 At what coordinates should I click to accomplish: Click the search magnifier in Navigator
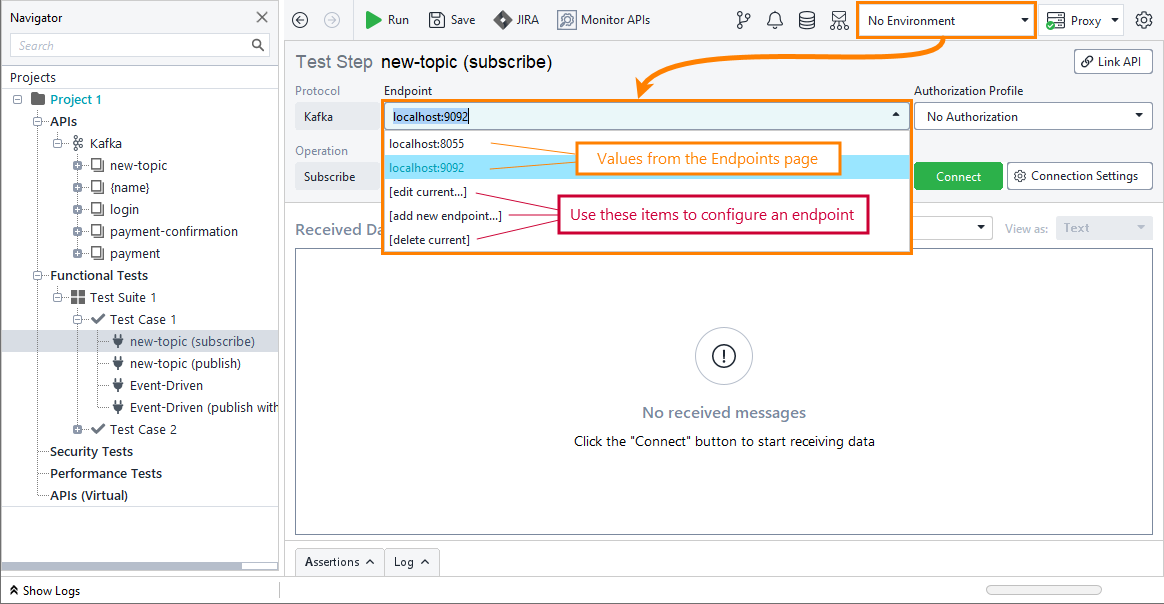pos(257,45)
